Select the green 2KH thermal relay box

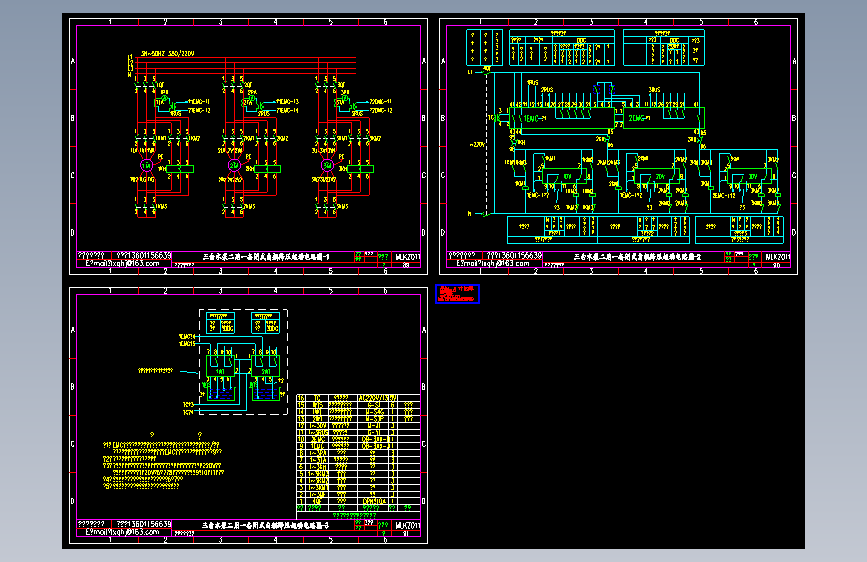pyautogui.click(x=267, y=169)
